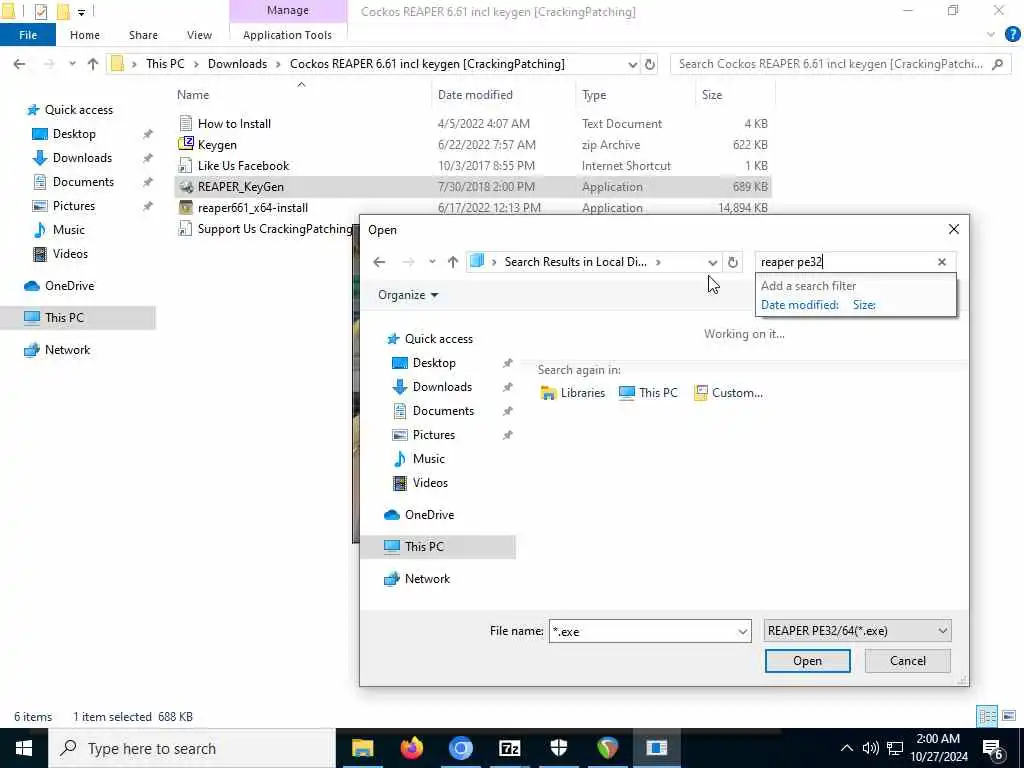The image size is (1024, 768).
Task: Select Network in Explorer navigation pane
Action: click(67, 350)
